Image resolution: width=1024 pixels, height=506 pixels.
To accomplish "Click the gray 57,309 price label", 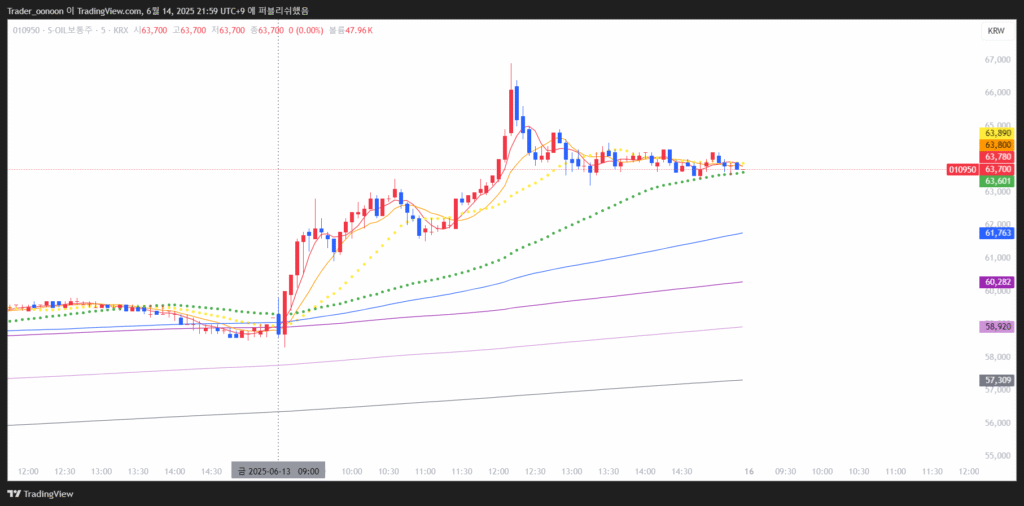I will (x=998, y=380).
